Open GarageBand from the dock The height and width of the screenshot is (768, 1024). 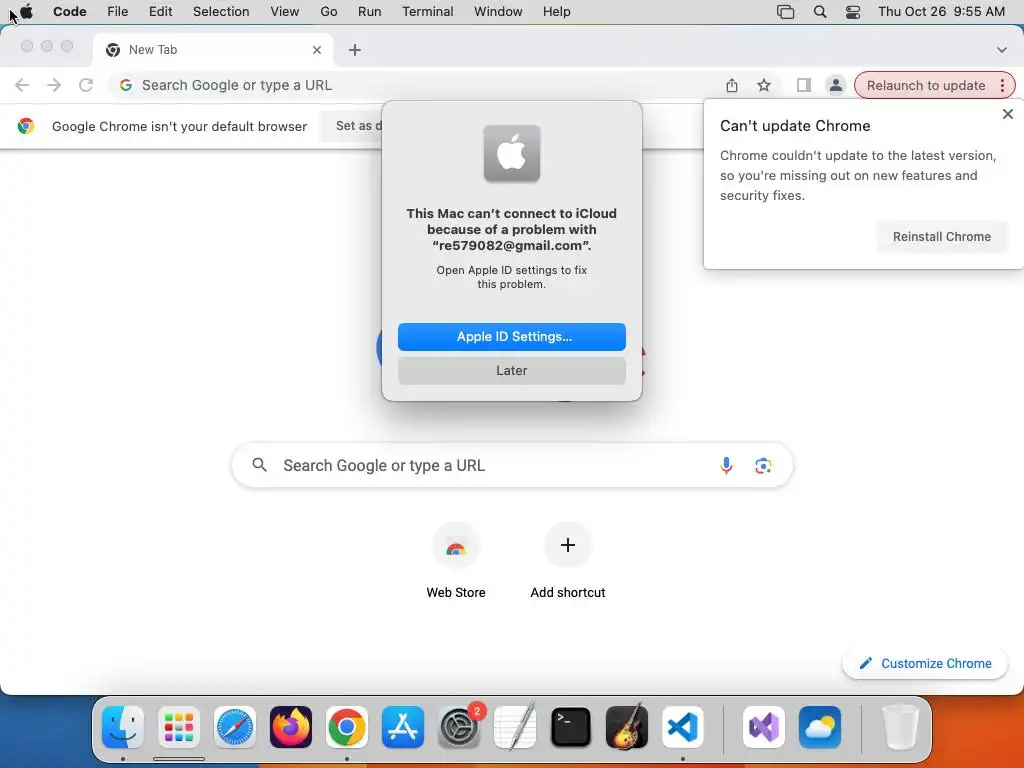pos(627,727)
